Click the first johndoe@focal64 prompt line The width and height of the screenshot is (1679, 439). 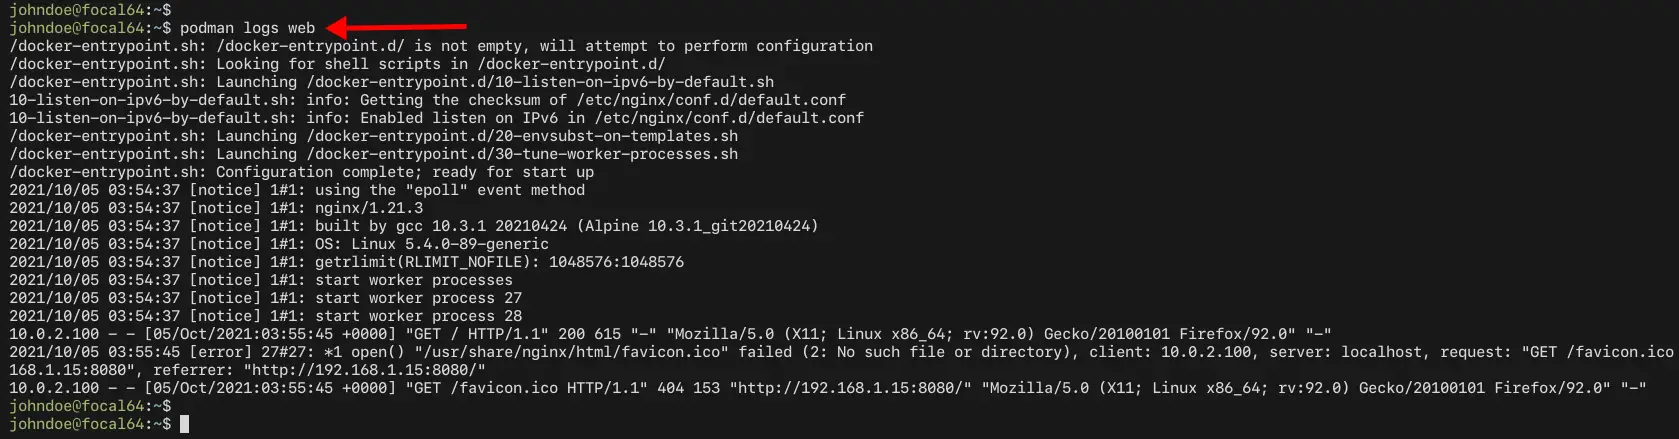pos(91,9)
